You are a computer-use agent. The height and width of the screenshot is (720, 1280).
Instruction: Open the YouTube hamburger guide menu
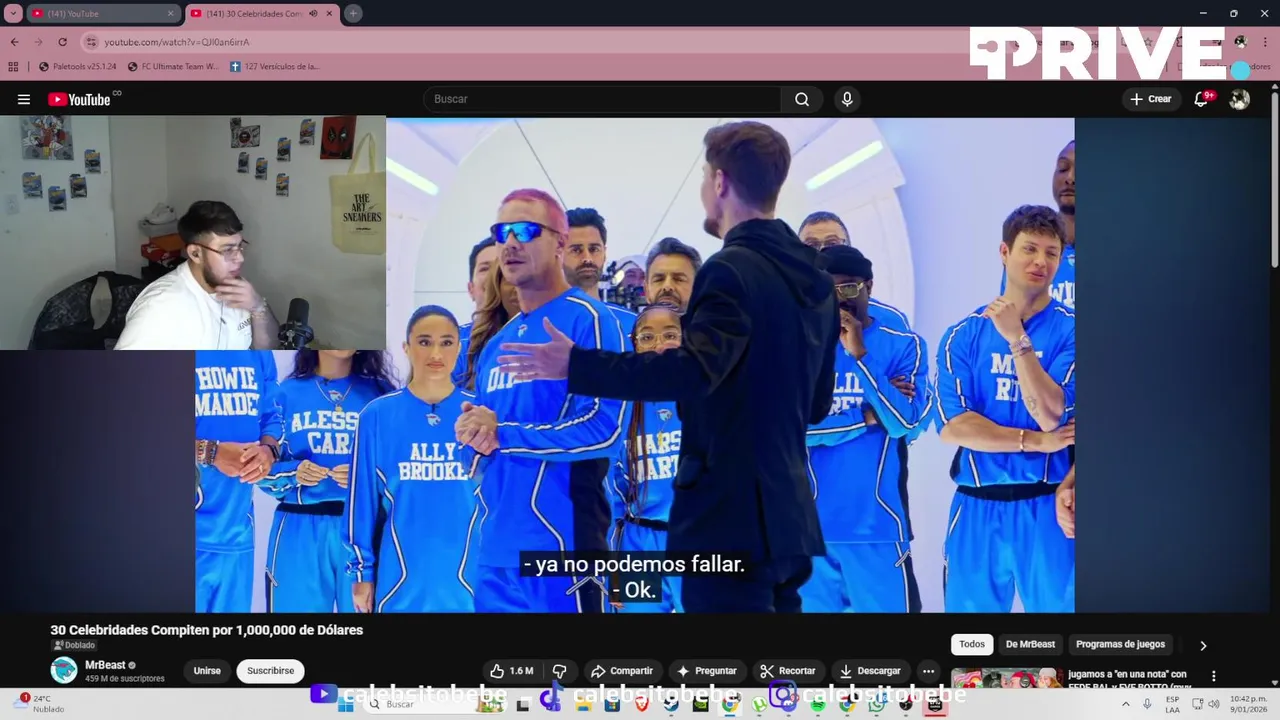coord(24,99)
